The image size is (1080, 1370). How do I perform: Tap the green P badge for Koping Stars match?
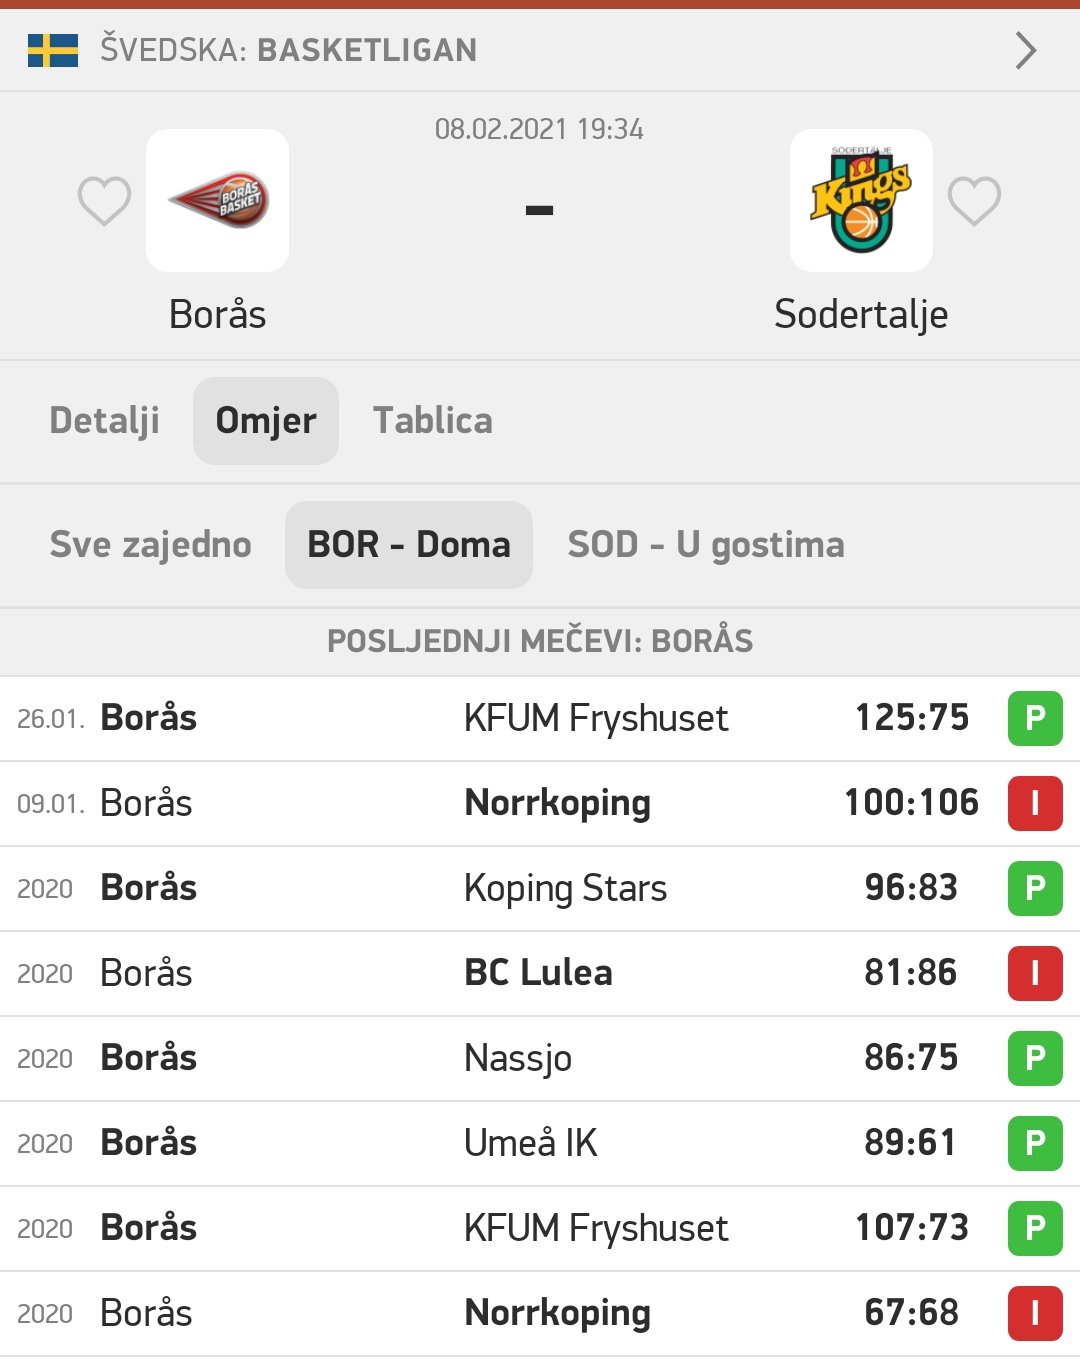(x=1035, y=888)
